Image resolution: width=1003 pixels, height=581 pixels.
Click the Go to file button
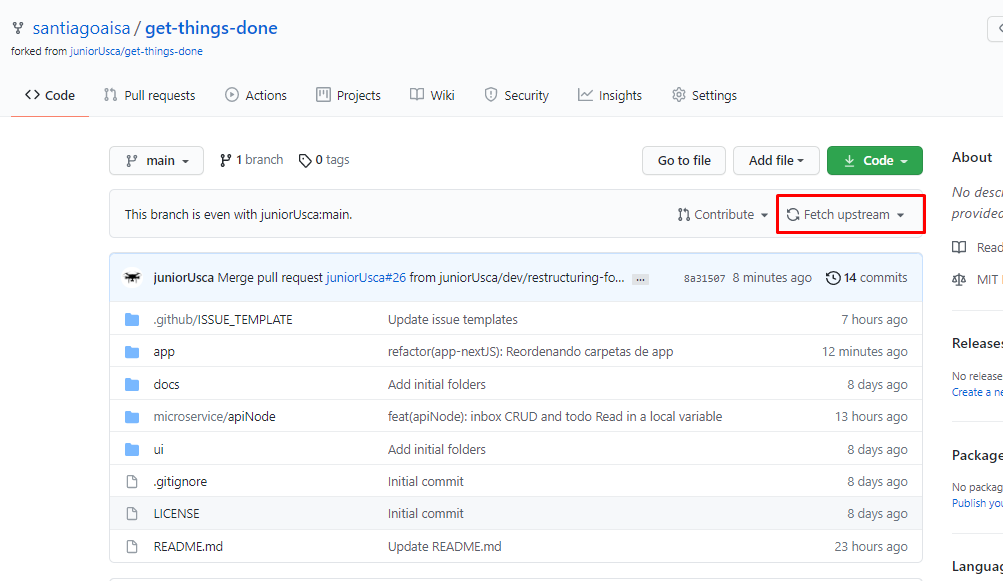pyautogui.click(x=684, y=161)
